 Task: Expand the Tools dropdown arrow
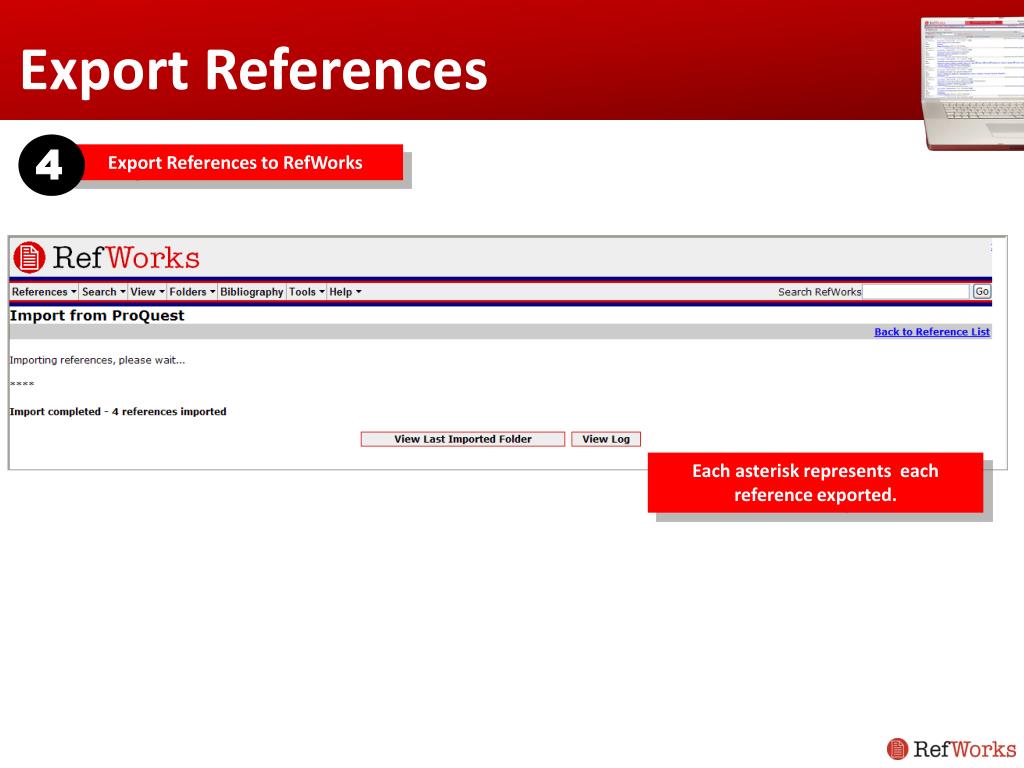click(x=322, y=292)
